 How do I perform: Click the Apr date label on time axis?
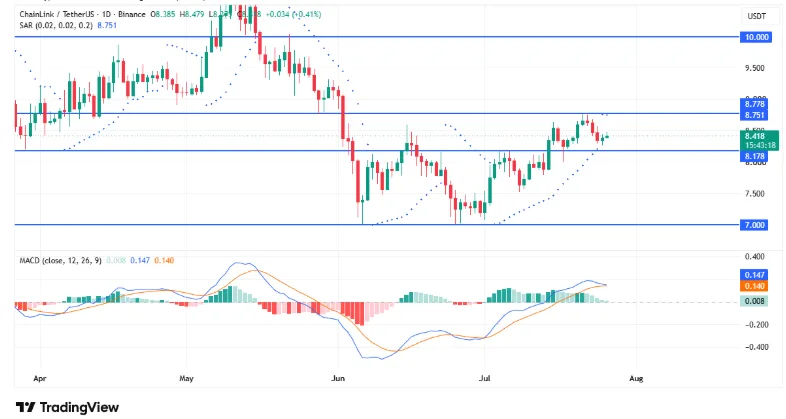tap(40, 378)
